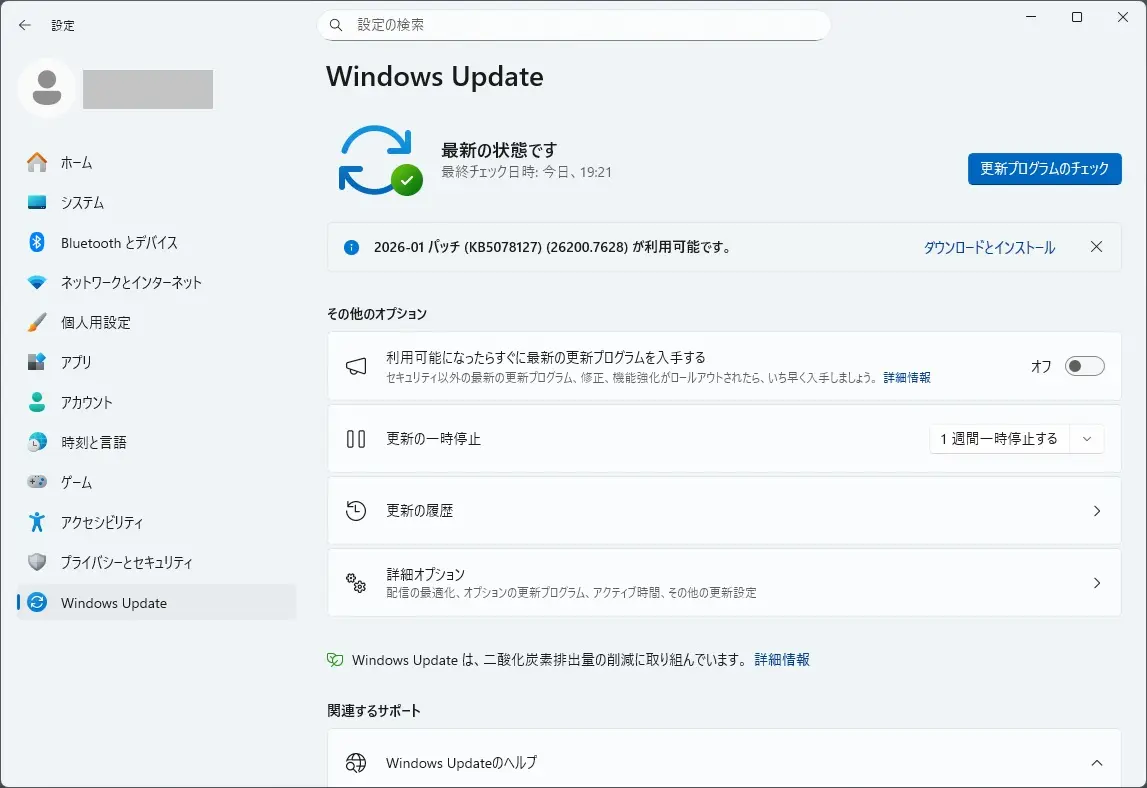Click the 設定の検索 search field
The width and height of the screenshot is (1147, 788).
coord(574,24)
